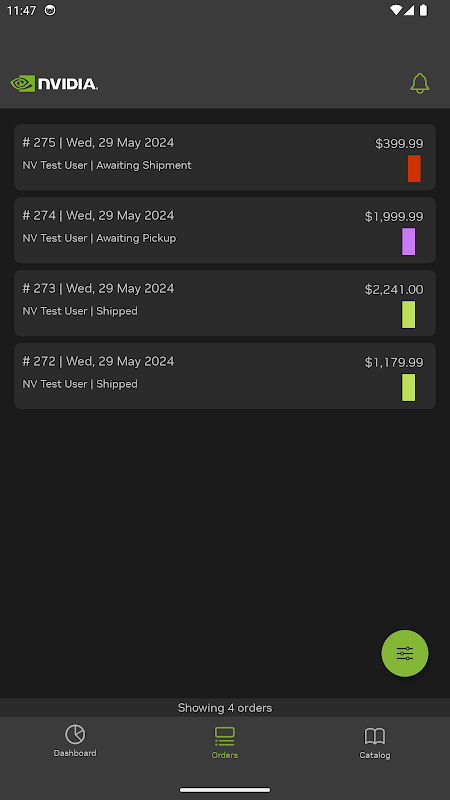Tap the NVIDIA logo in header
This screenshot has width=450, height=800.
[54, 84]
